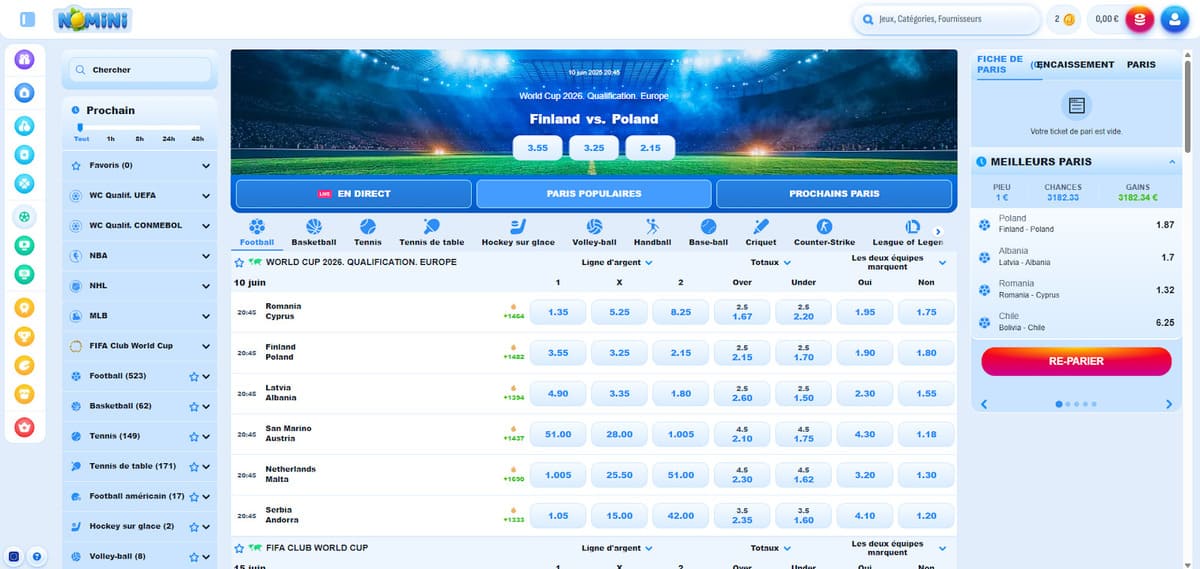Screen dimensions: 1200x569
Task: Toggle favorite star for Football américain
Action: pyautogui.click(x=194, y=497)
